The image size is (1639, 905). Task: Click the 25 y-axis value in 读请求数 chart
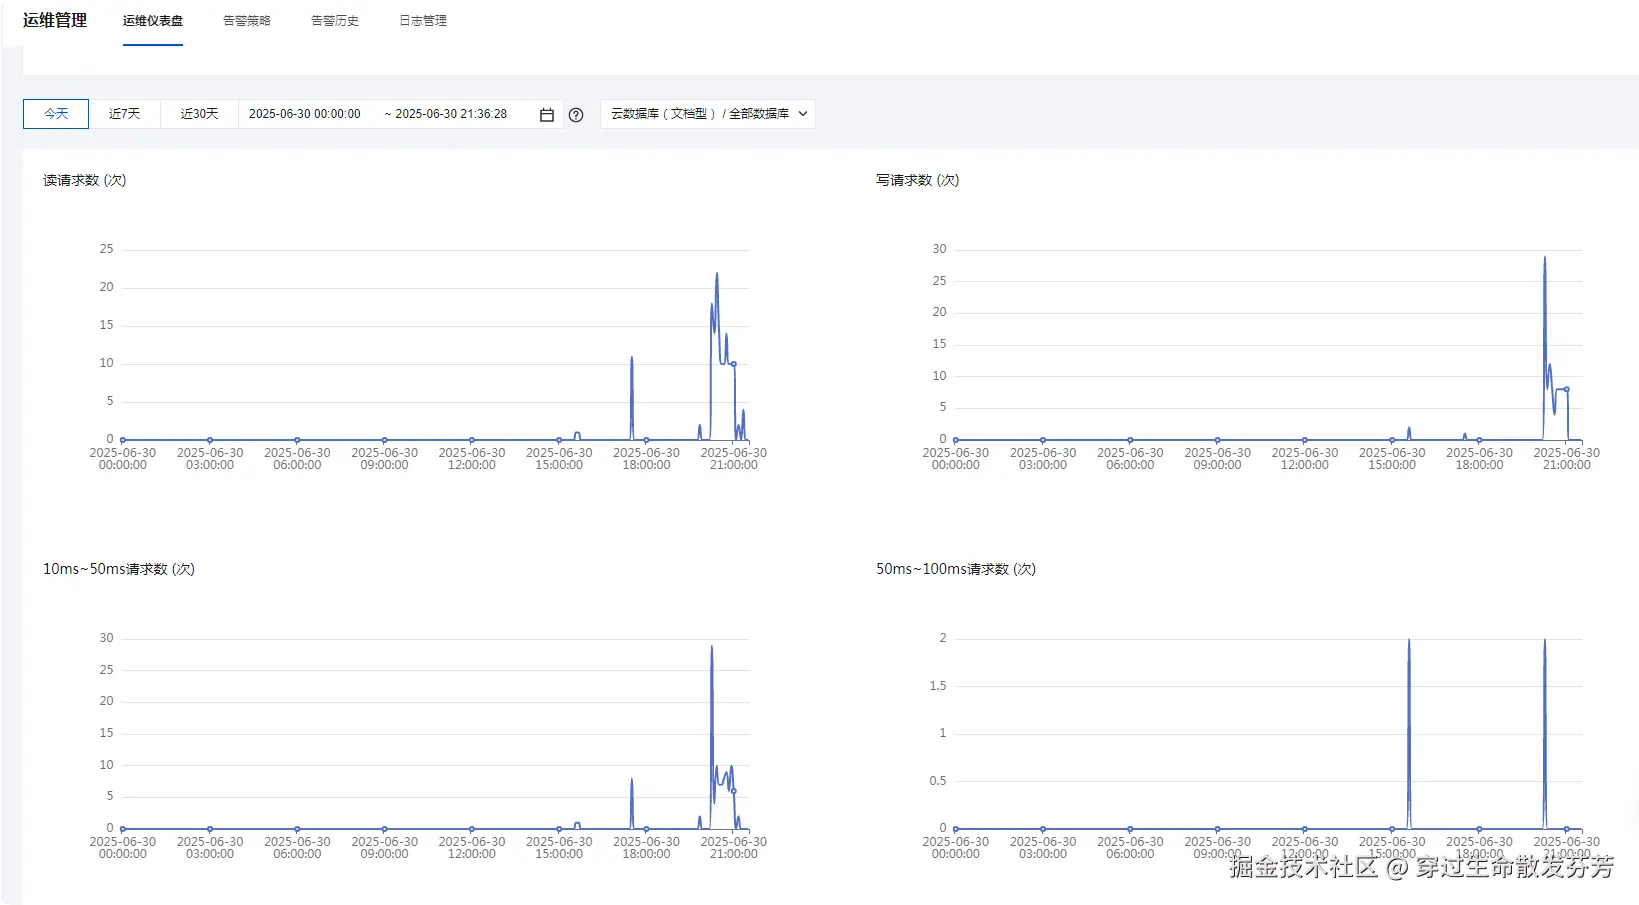[106, 249]
